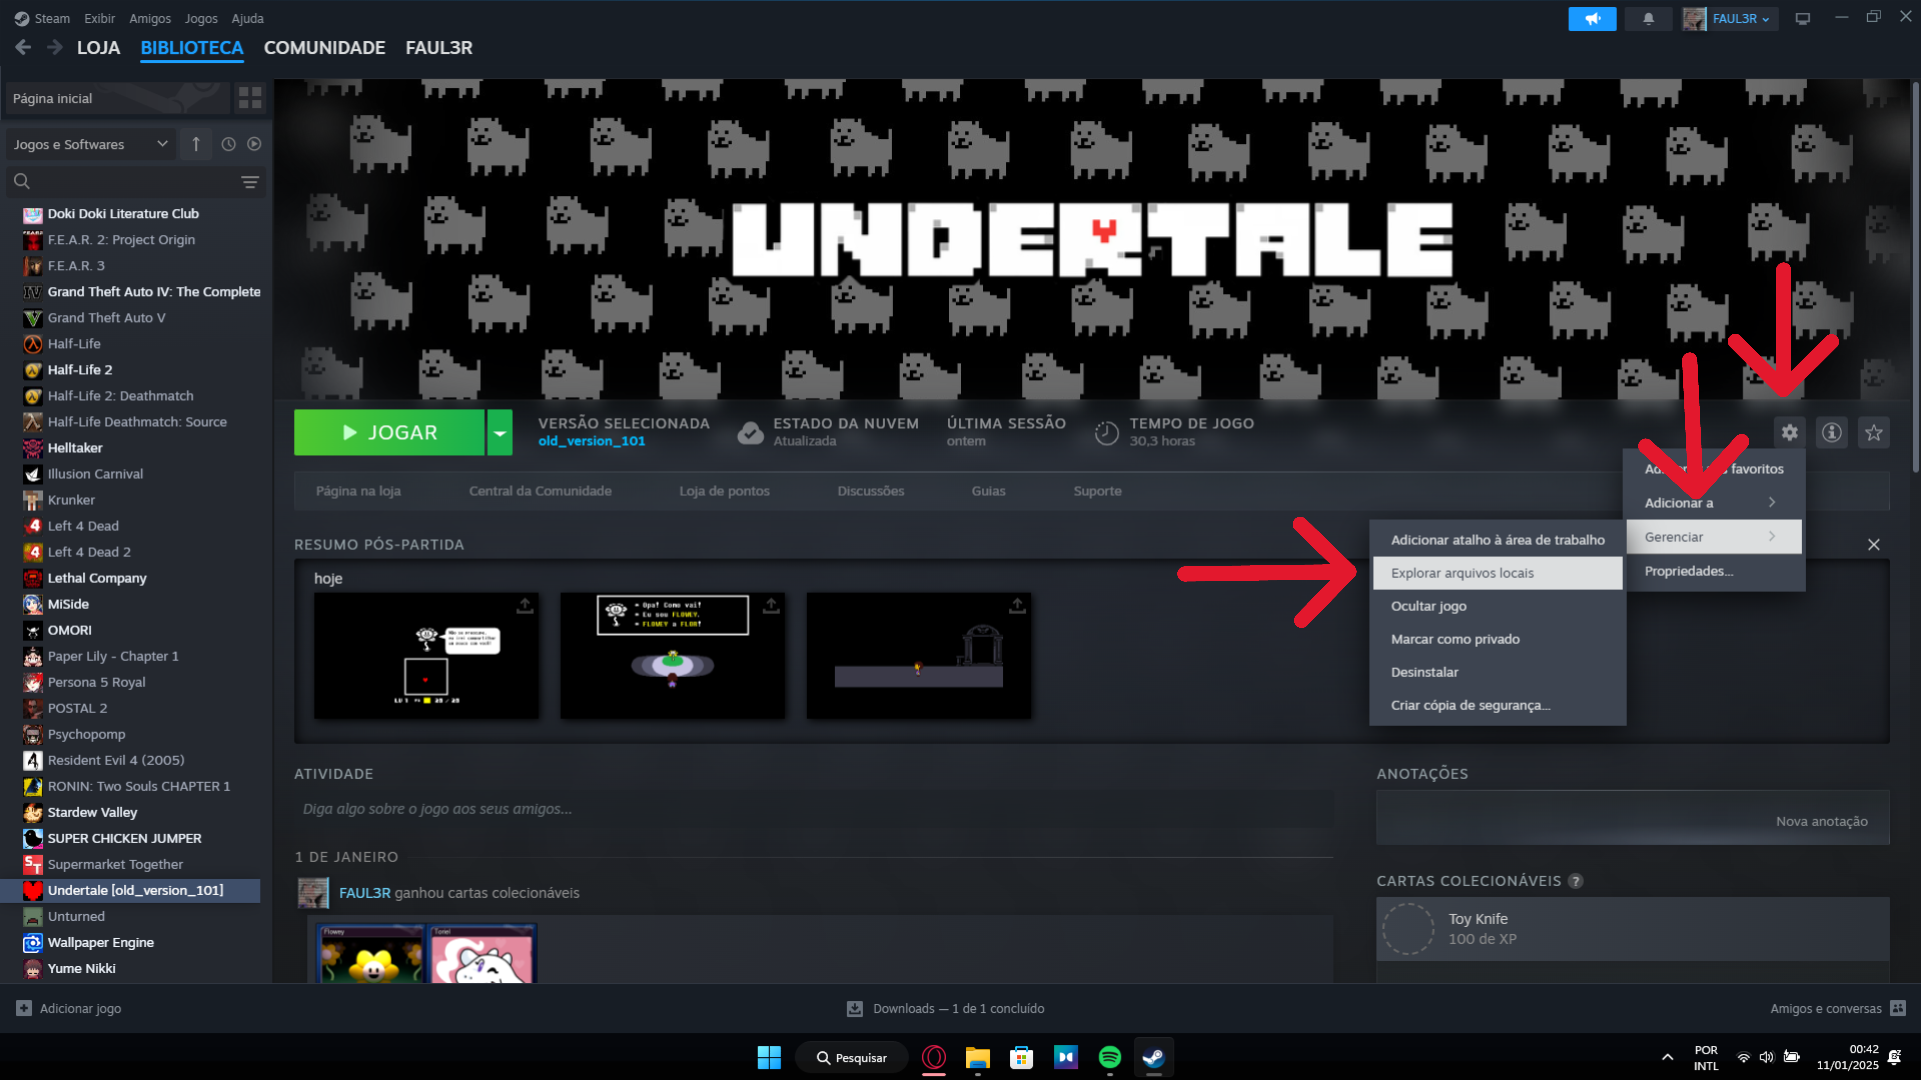Open the game settings gear icon
This screenshot has width=1921, height=1080.
(x=1789, y=432)
